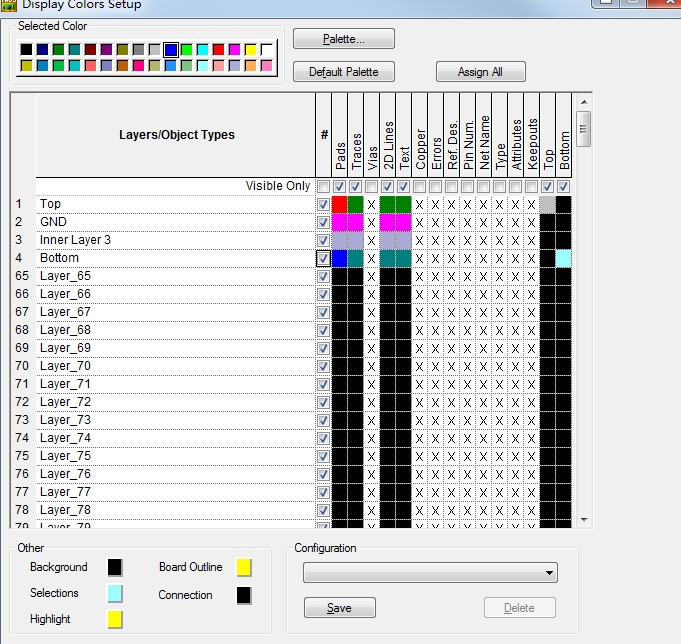Toggle Visible Only checkbox for Traces column
This screenshot has width=681, height=644.
355,187
